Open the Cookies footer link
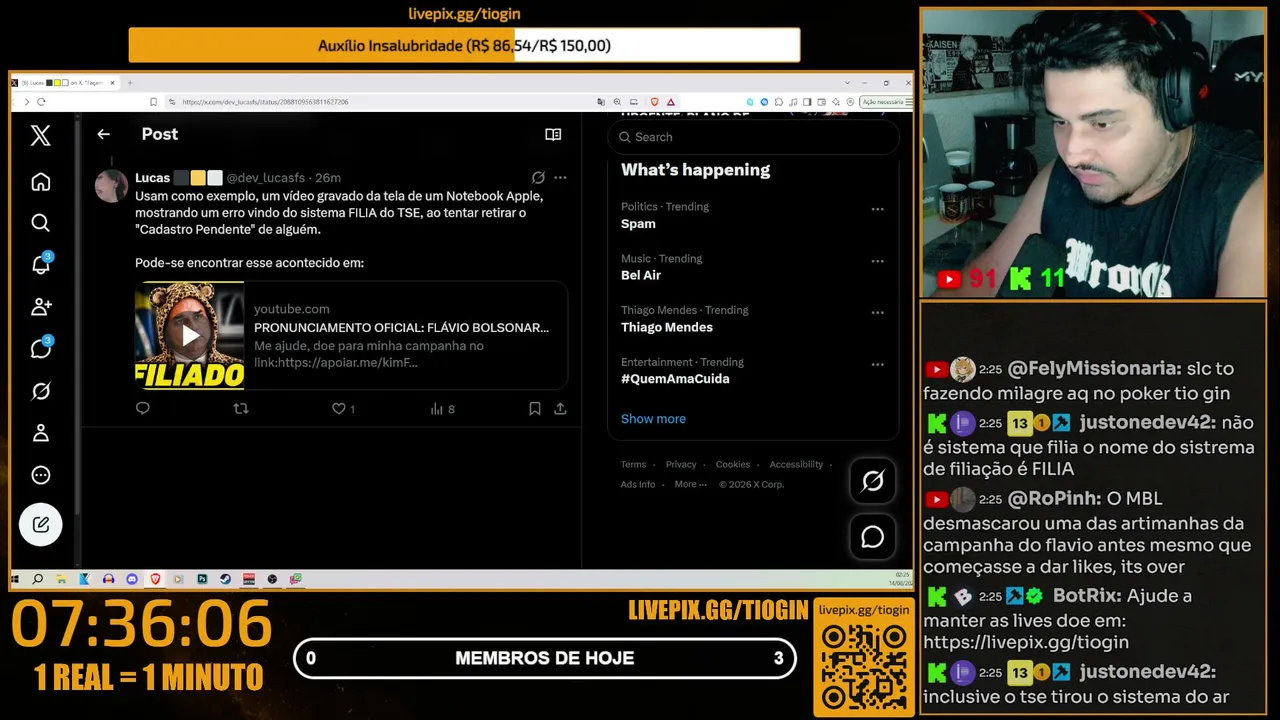 (732, 464)
